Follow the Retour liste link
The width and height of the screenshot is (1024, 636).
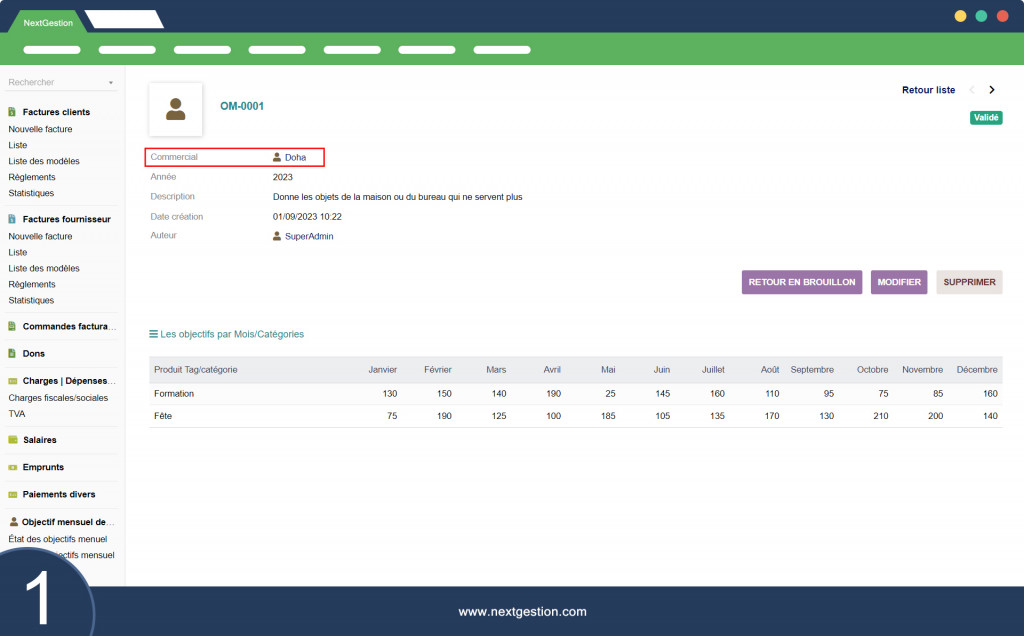tap(928, 90)
